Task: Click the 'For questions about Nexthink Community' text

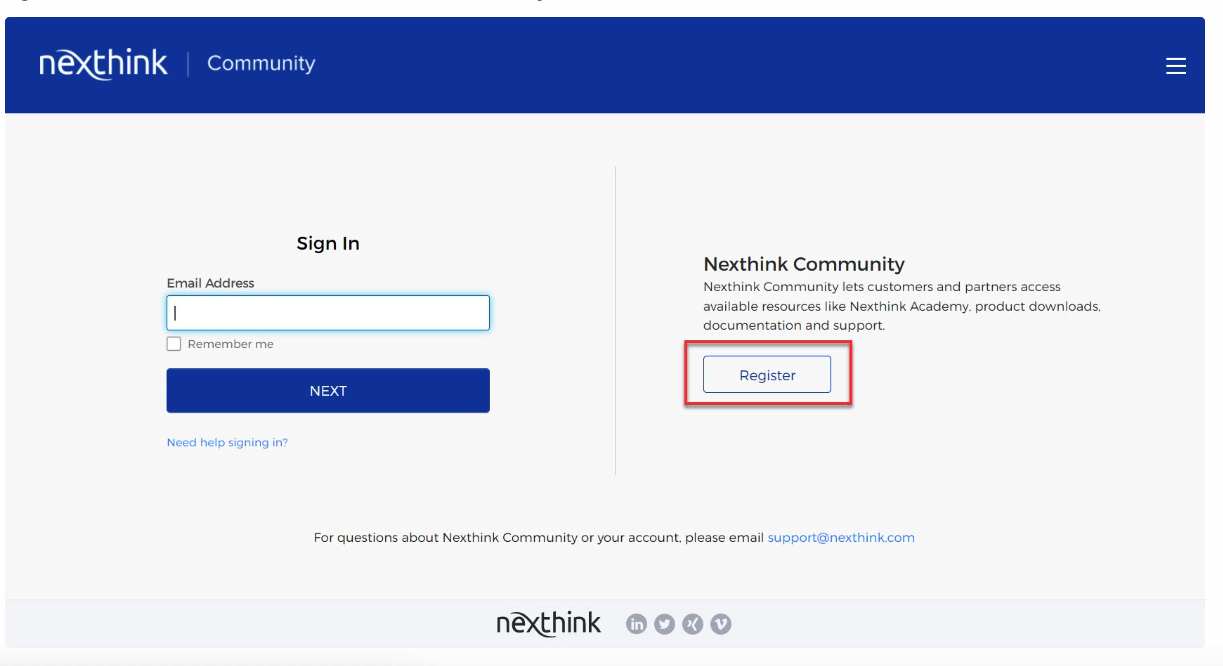Action: [538, 537]
